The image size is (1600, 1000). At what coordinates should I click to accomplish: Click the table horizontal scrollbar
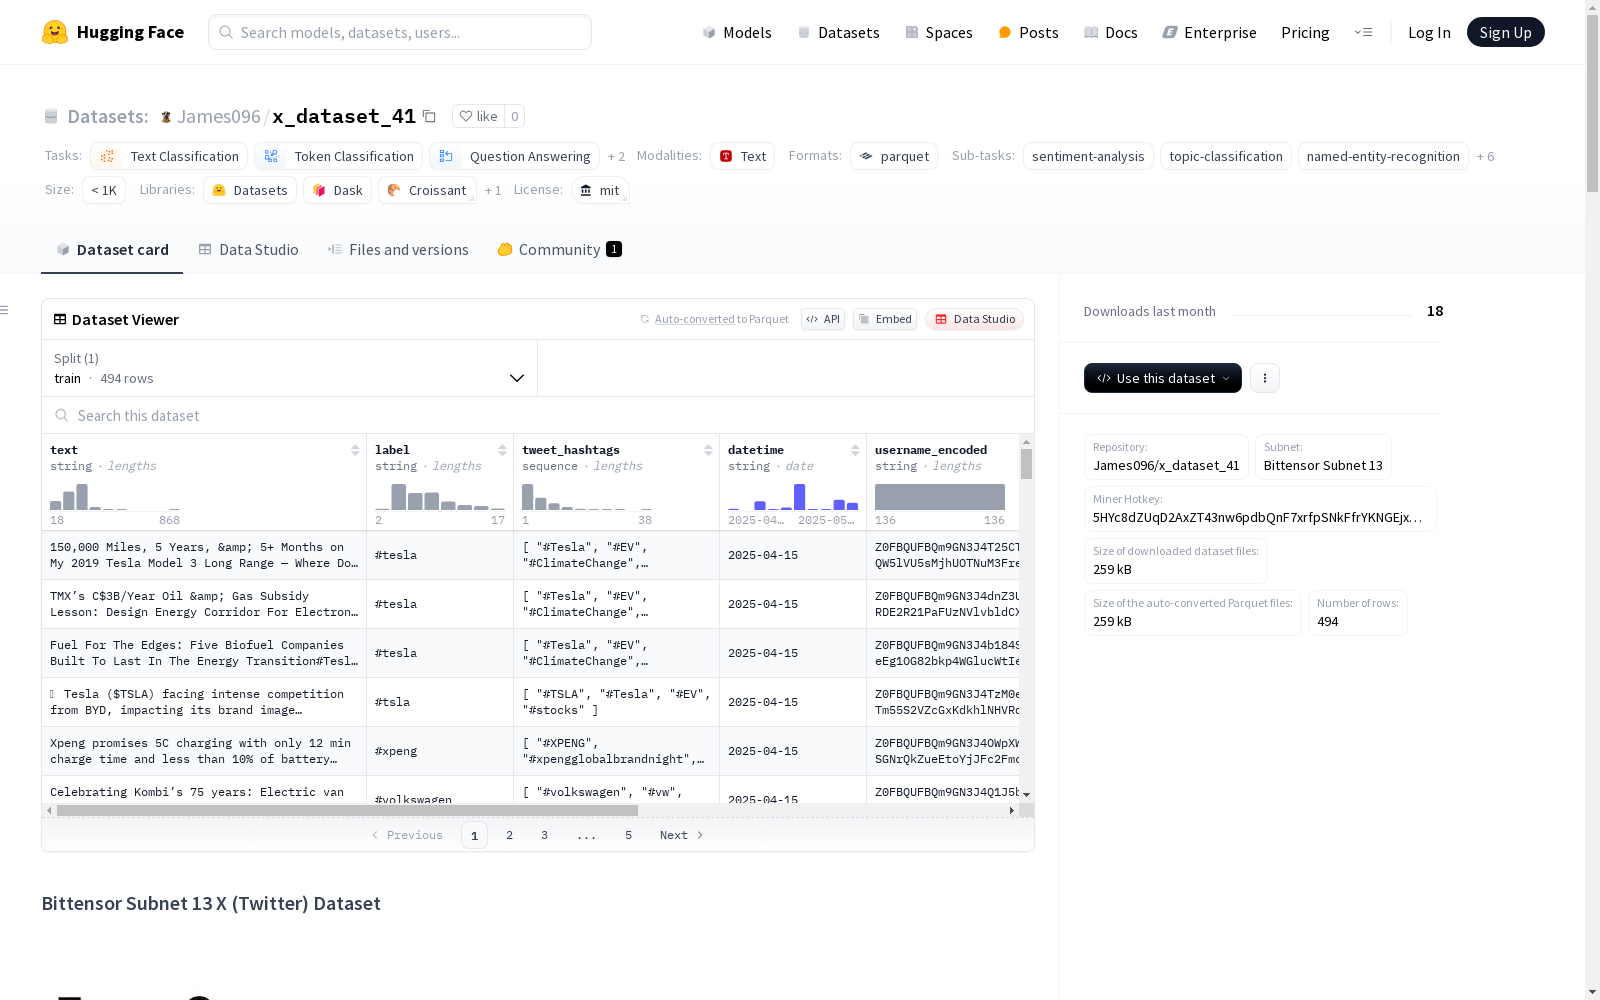tap(347, 810)
